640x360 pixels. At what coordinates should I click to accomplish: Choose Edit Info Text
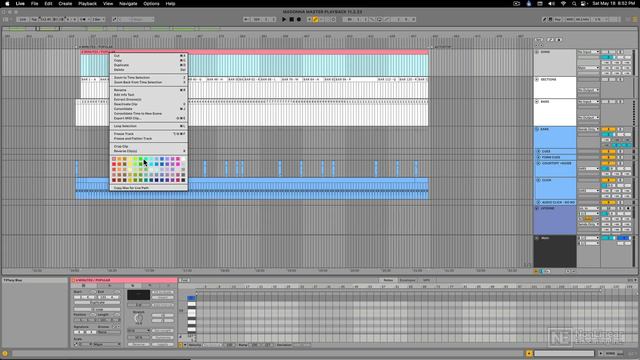149,95
